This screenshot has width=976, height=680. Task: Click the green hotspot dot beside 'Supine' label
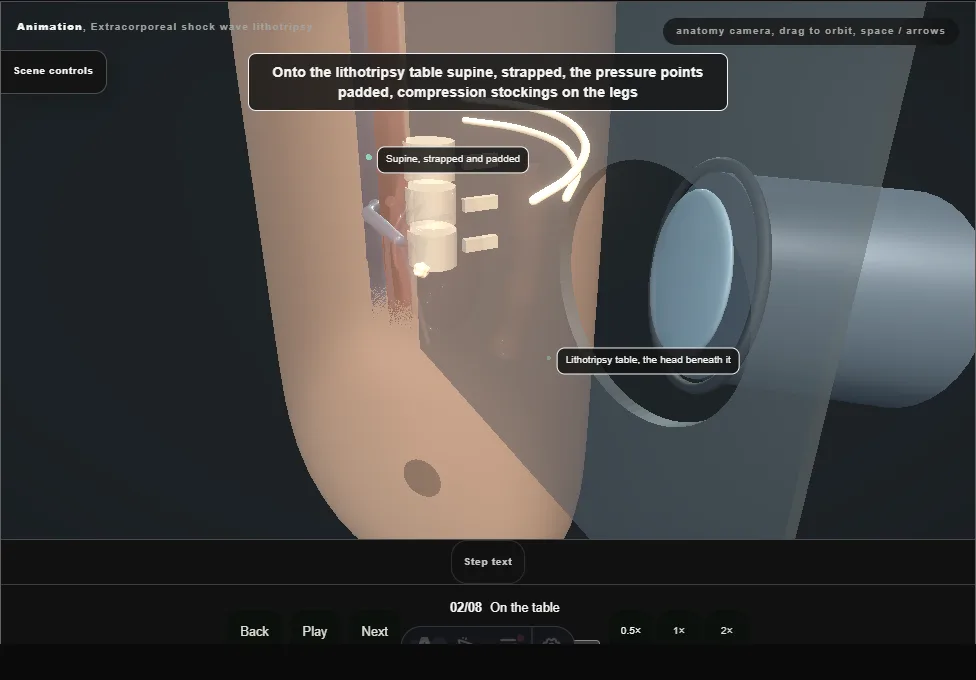click(x=369, y=158)
